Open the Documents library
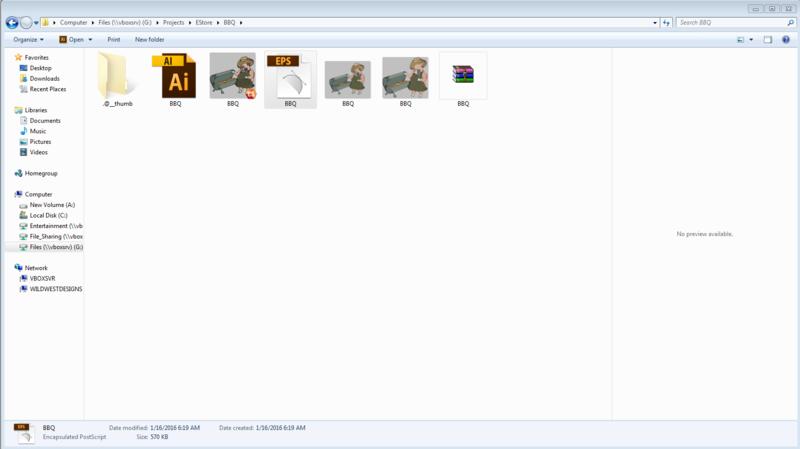The width and height of the screenshot is (800, 449). 45,120
